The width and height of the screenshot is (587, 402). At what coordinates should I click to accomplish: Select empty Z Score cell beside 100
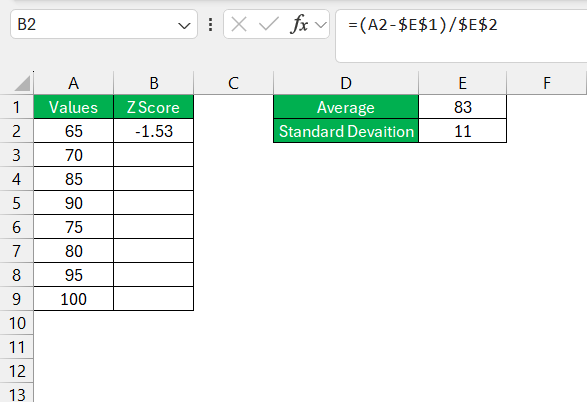(153, 299)
